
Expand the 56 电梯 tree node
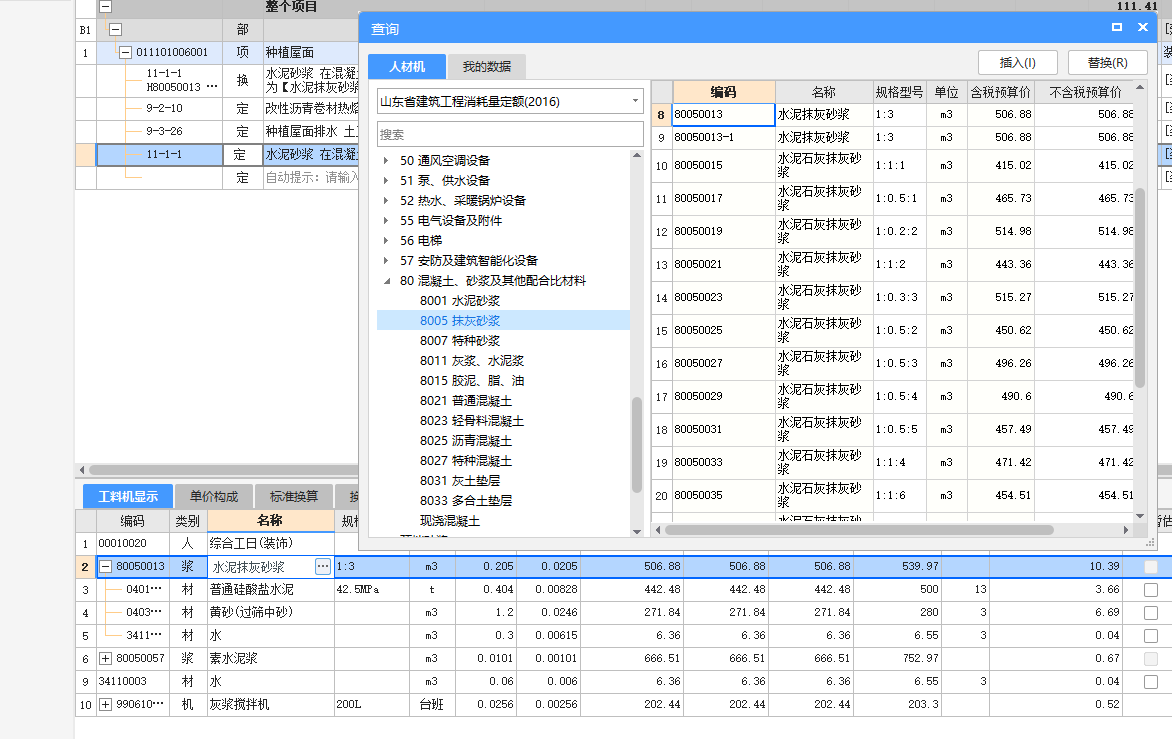[386, 241]
